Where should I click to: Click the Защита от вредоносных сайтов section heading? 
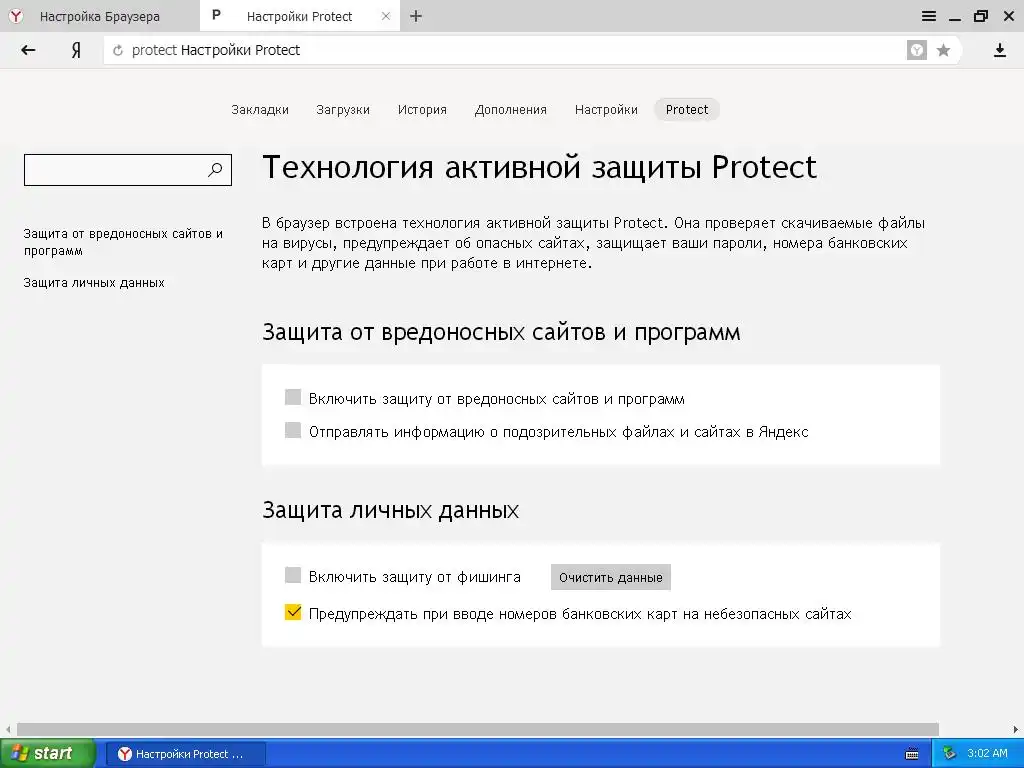(x=501, y=332)
